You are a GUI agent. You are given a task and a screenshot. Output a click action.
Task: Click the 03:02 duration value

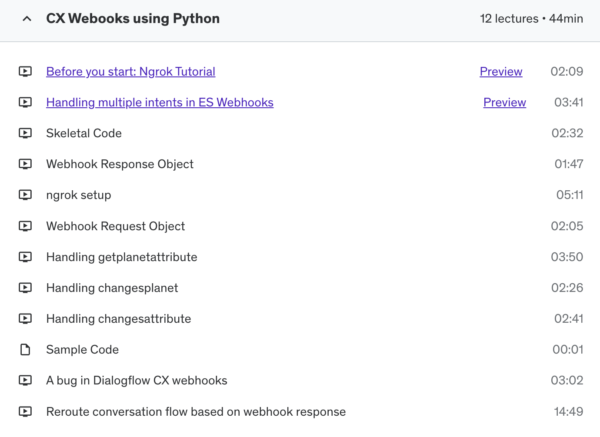[567, 381]
